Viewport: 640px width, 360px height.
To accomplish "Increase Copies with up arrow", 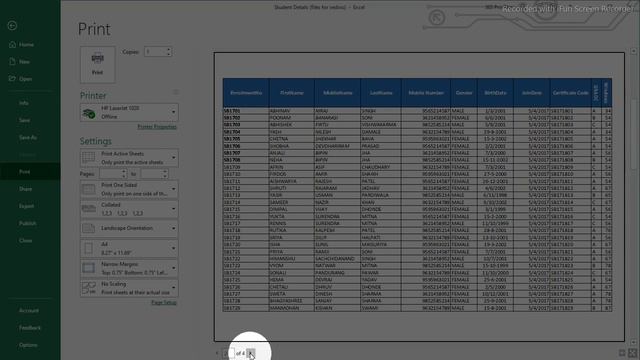I will [169, 49].
